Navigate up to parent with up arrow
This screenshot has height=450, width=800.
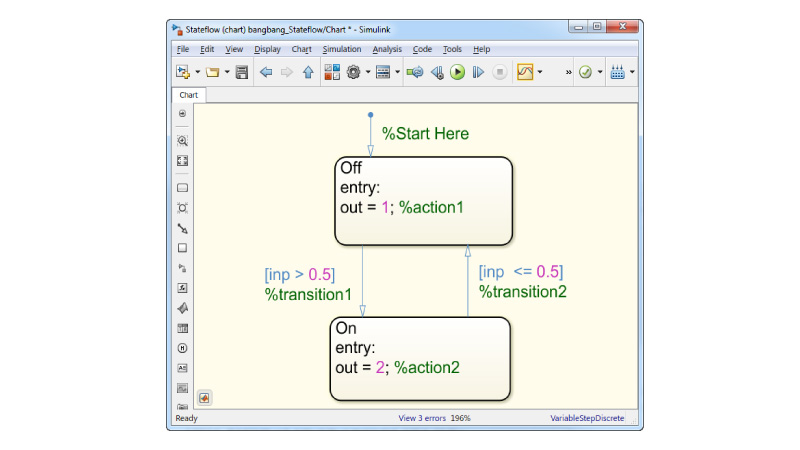point(307,72)
